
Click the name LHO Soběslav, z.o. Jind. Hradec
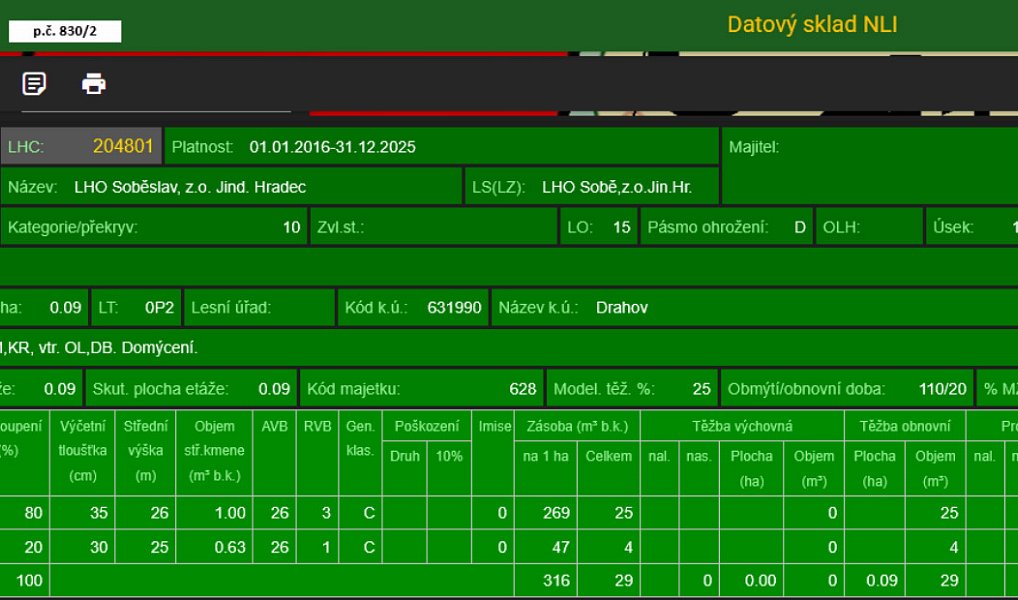[x=190, y=187]
